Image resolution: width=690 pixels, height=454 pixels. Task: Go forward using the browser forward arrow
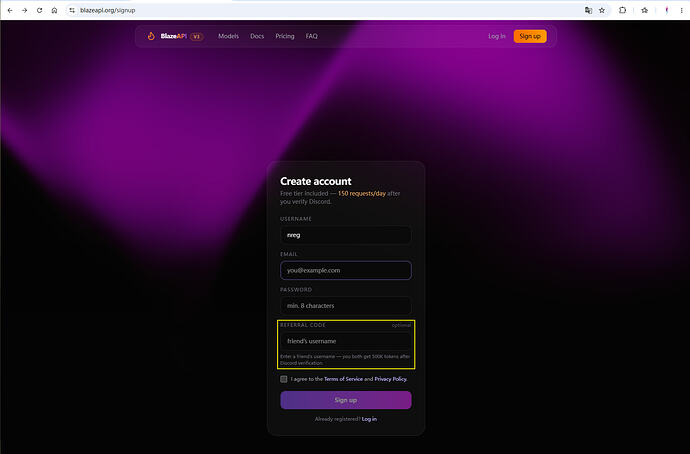click(25, 10)
